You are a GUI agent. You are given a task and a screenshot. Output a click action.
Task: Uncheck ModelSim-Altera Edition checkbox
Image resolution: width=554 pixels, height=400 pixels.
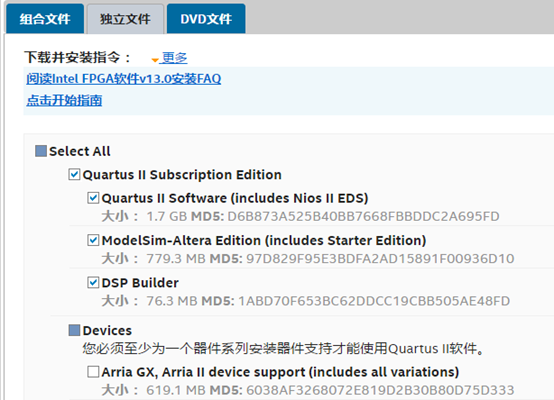click(x=93, y=240)
